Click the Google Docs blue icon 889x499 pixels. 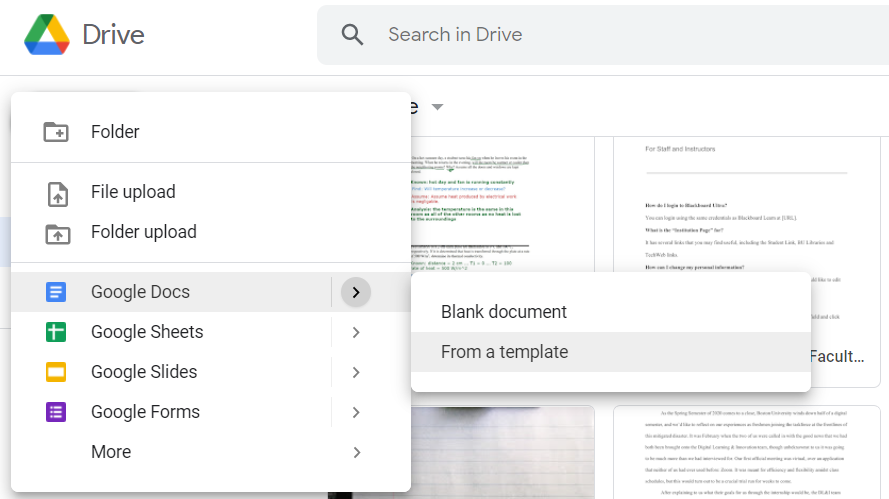coord(56,292)
